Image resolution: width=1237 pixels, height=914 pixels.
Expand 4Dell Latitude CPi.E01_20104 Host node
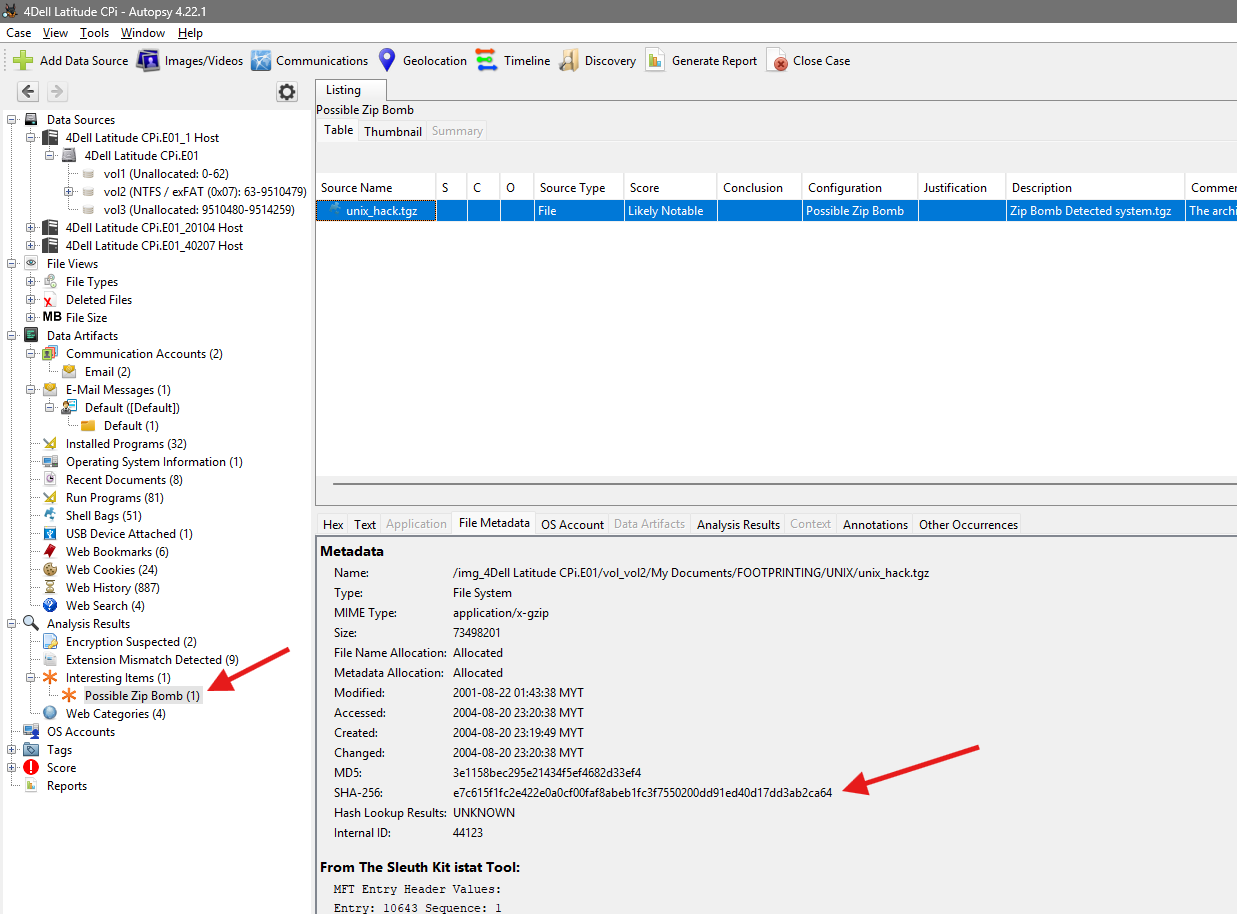pyautogui.click(x=31, y=228)
